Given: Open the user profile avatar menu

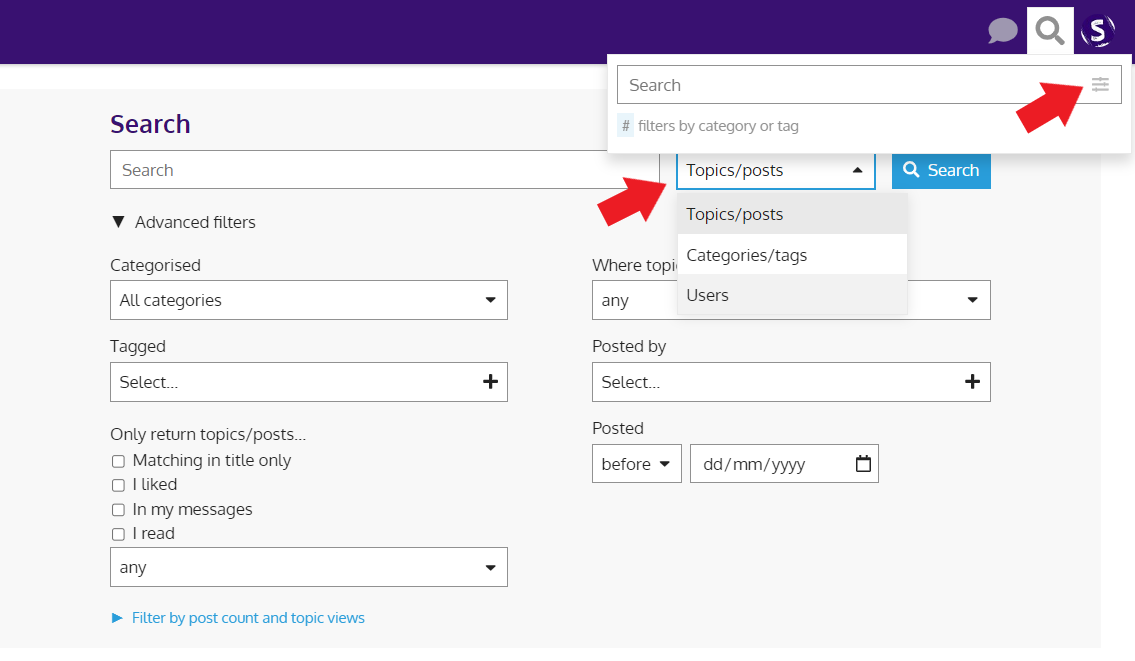Looking at the screenshot, I should [1097, 31].
